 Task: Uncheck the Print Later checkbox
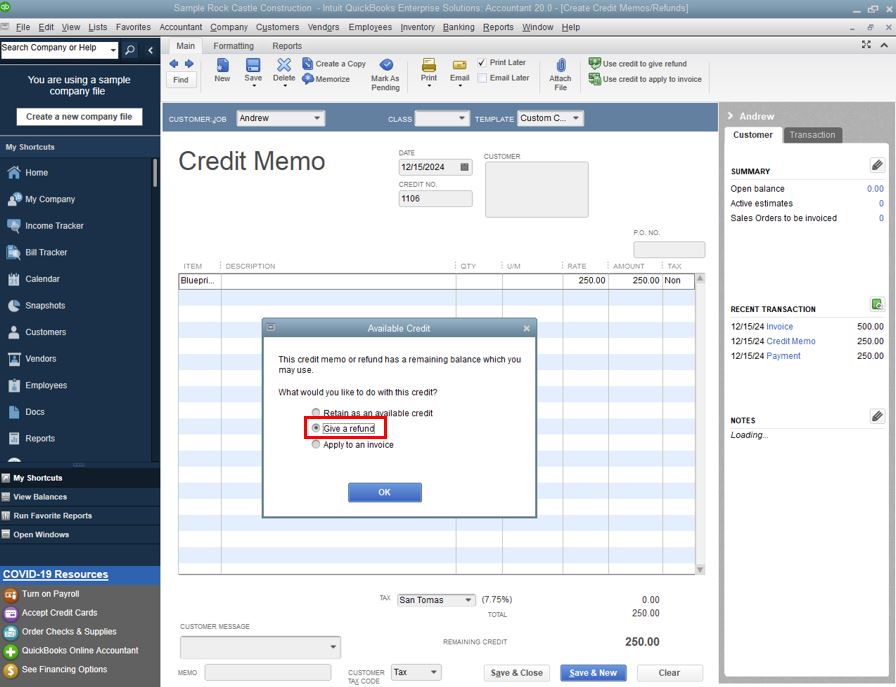tap(483, 63)
